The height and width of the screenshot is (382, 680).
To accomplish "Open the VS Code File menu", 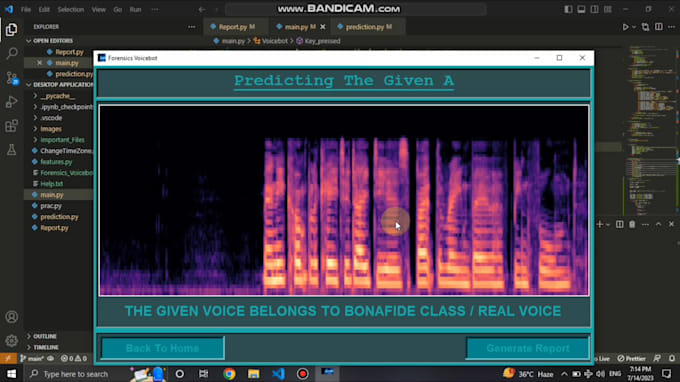I will (x=26, y=9).
